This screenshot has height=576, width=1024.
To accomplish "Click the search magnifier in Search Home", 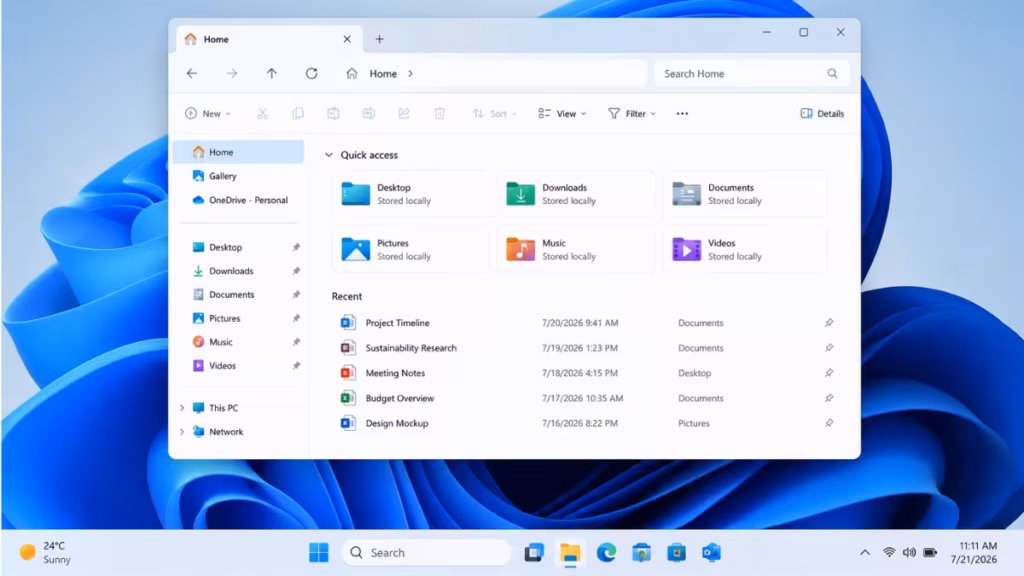I will click(832, 73).
